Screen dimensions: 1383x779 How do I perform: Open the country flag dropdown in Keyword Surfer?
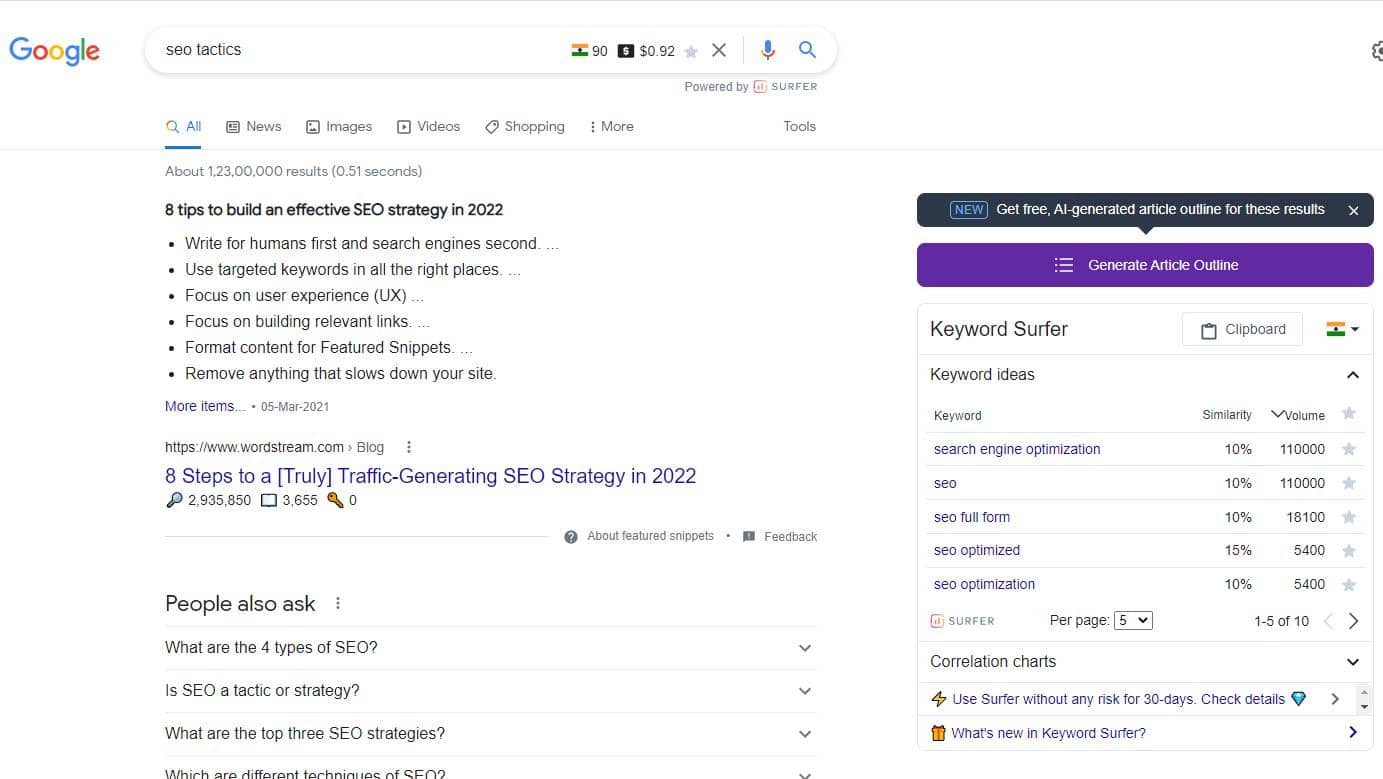(1342, 329)
